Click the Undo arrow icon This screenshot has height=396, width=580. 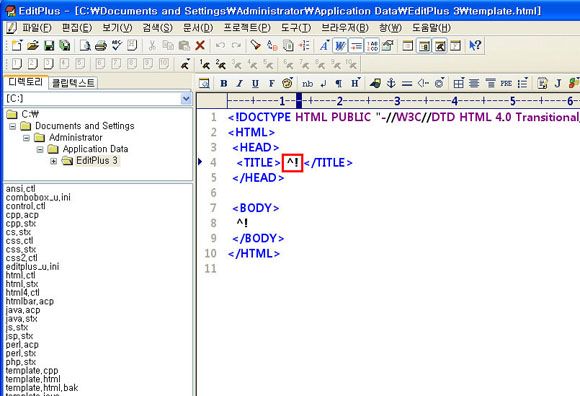[220, 46]
